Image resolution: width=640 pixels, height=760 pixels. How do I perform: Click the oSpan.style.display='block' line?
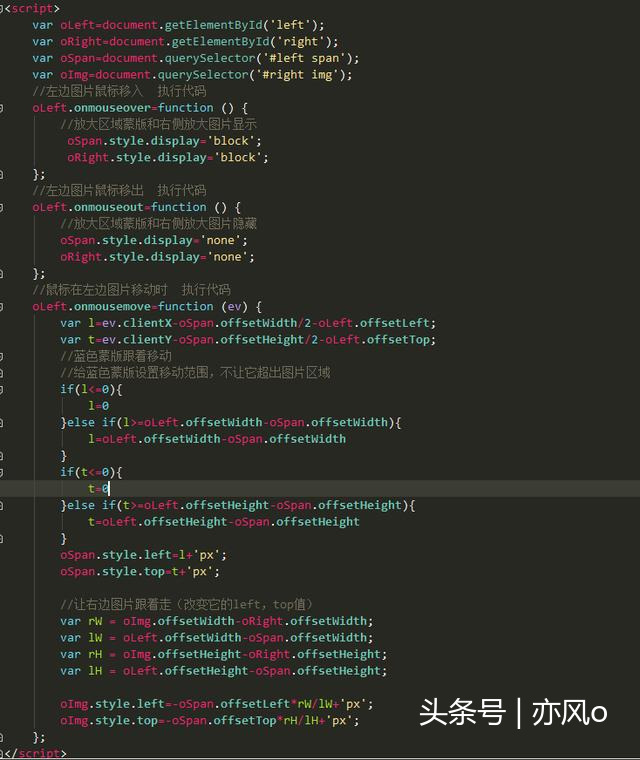[x=164, y=141]
